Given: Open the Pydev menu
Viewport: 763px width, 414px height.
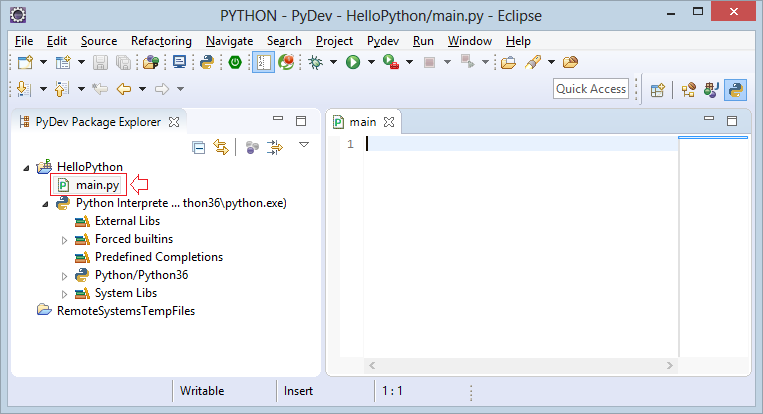Looking at the screenshot, I should point(383,41).
